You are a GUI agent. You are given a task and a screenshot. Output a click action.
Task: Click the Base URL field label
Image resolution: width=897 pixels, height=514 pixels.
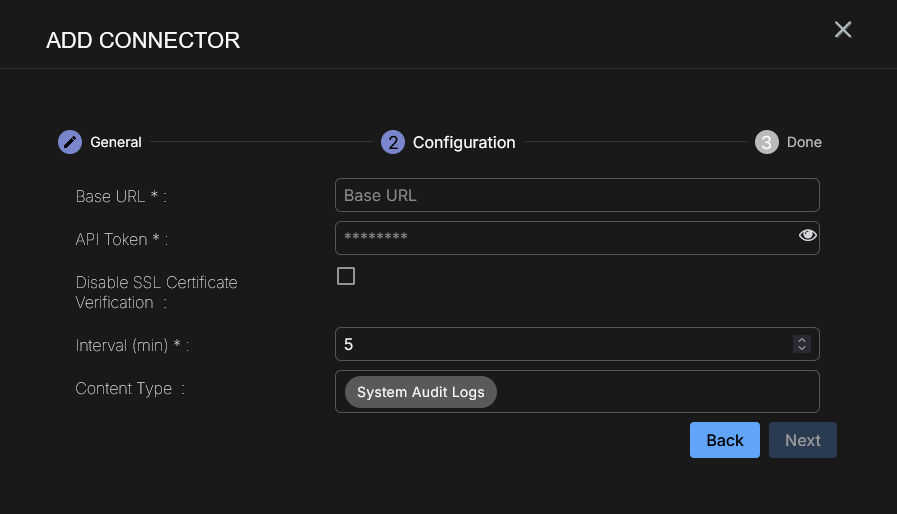(120, 196)
